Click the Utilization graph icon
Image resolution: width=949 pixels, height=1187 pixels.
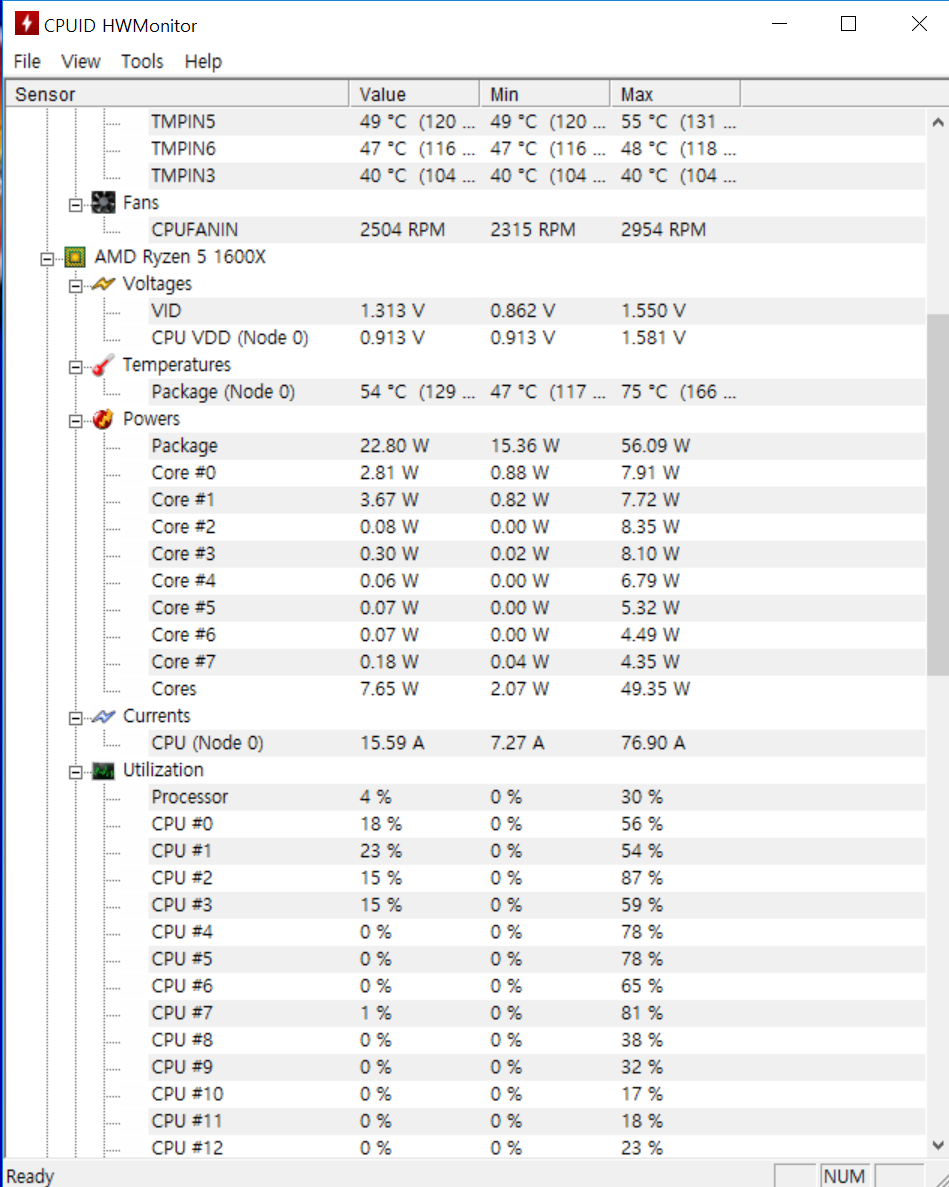tap(103, 770)
